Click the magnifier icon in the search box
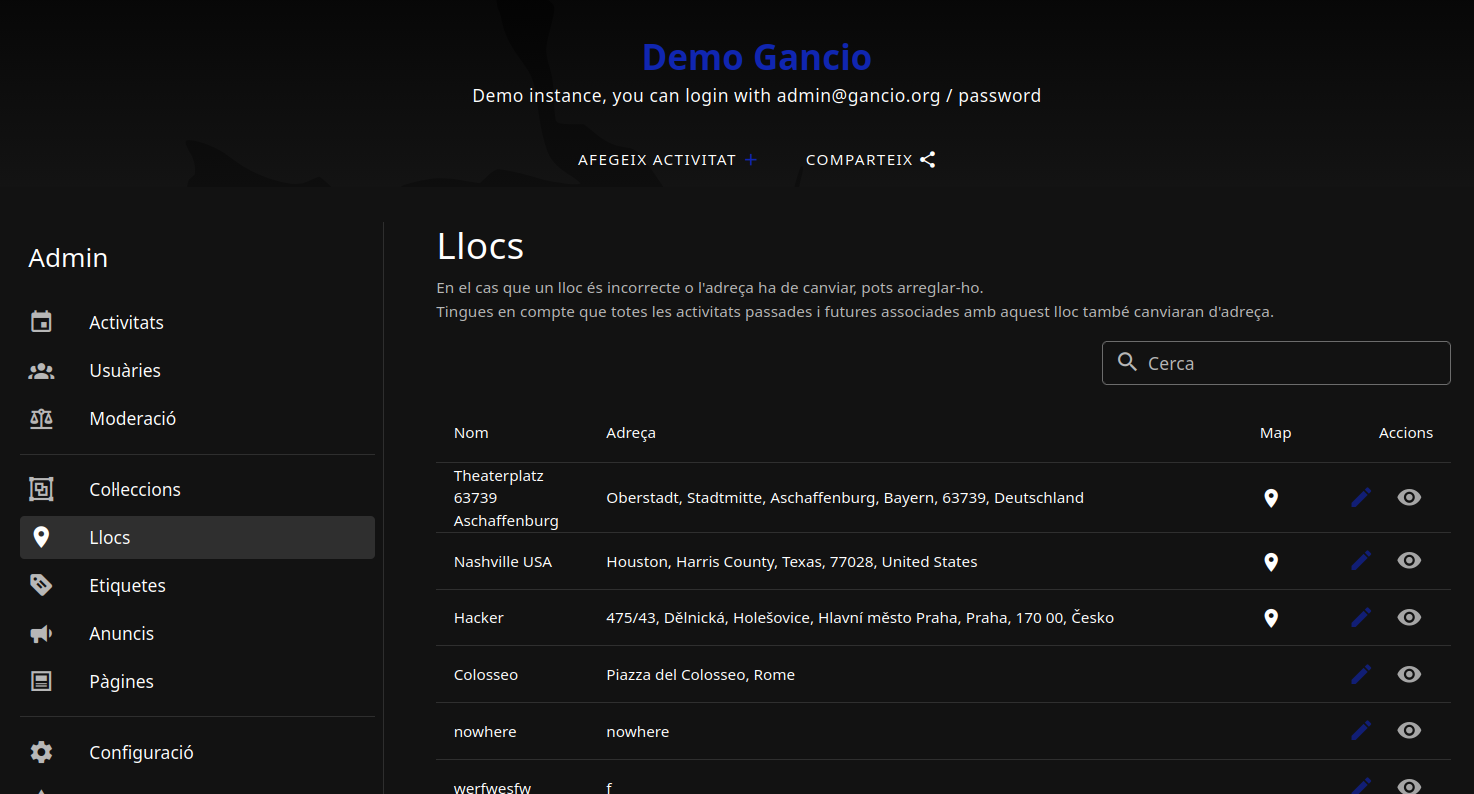Screen dimensions: 1474x794 tap(1127, 362)
